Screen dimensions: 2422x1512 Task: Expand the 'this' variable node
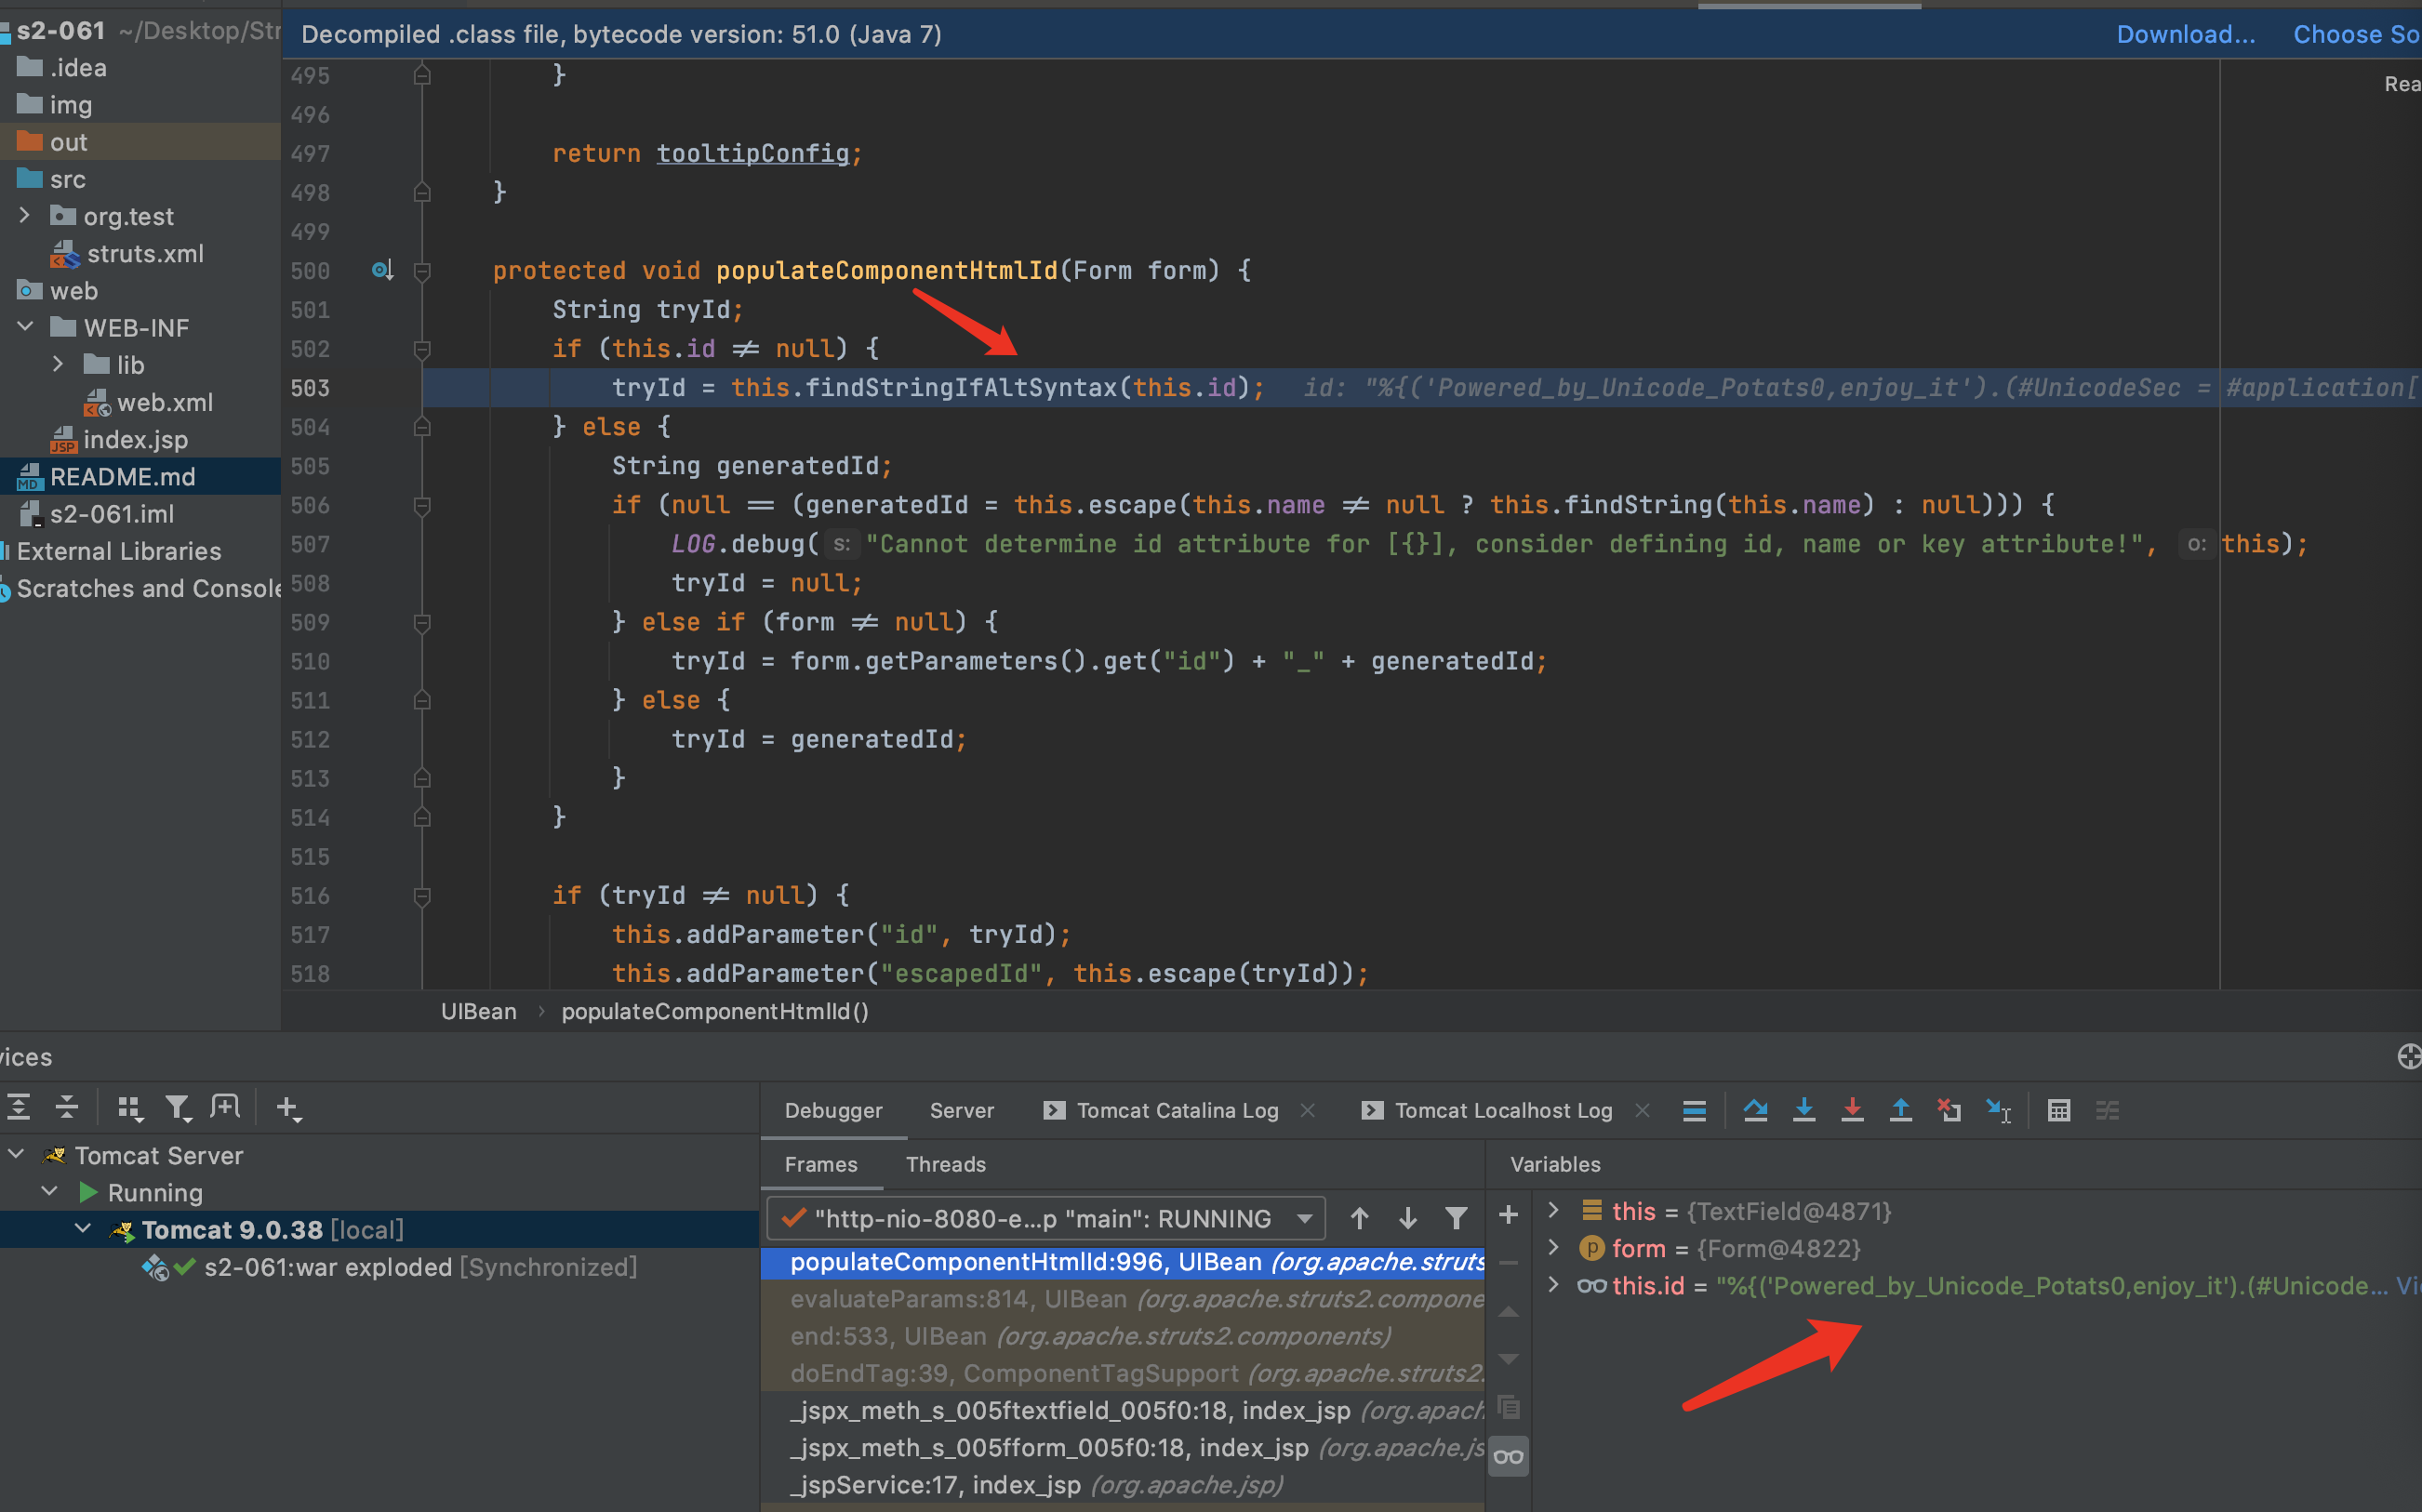click(x=1553, y=1211)
